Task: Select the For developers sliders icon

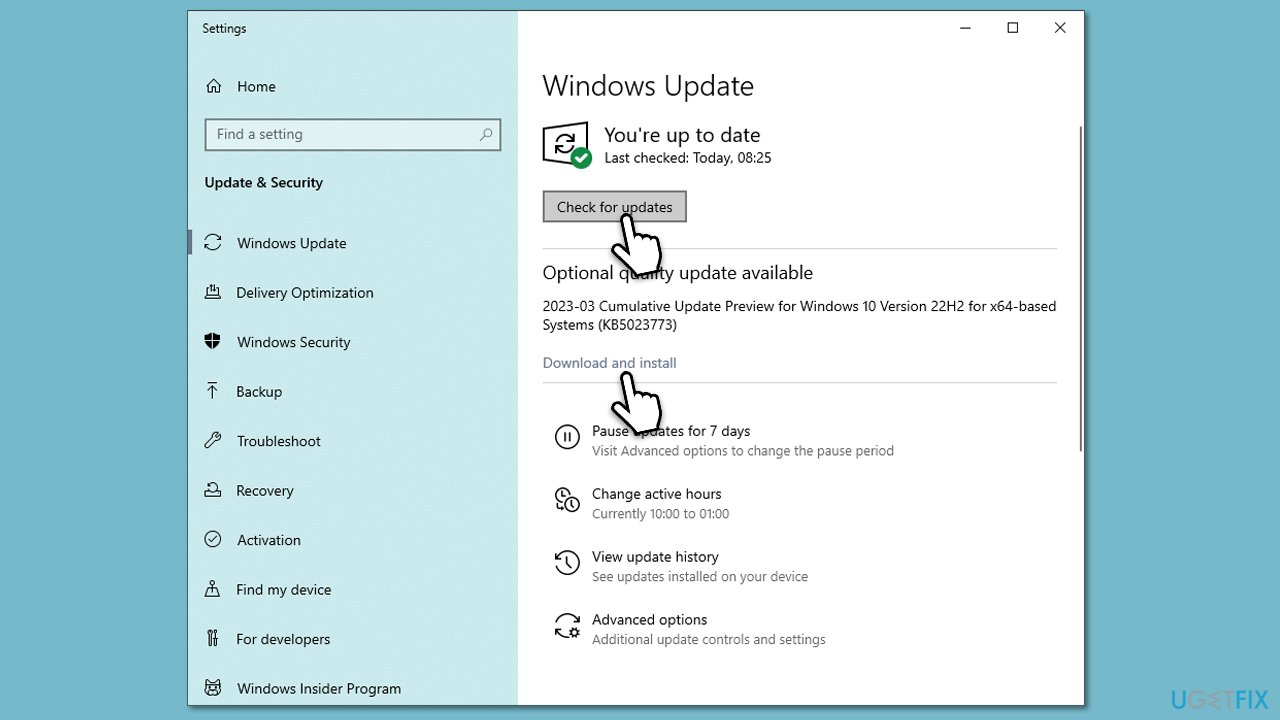Action: tap(213, 638)
